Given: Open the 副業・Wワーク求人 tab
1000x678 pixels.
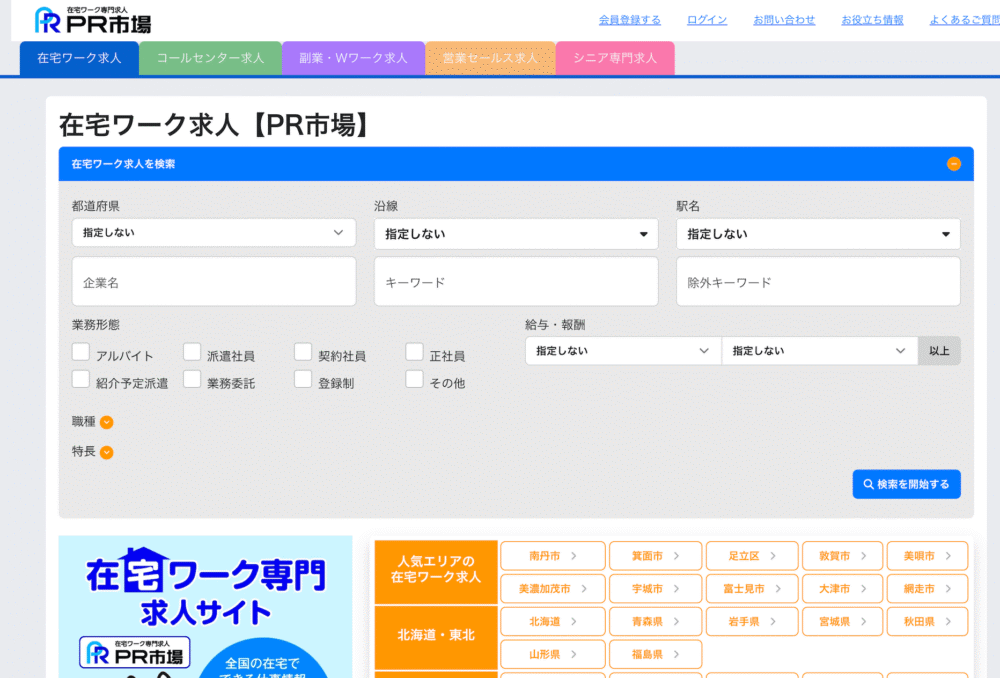Looking at the screenshot, I should (353, 58).
